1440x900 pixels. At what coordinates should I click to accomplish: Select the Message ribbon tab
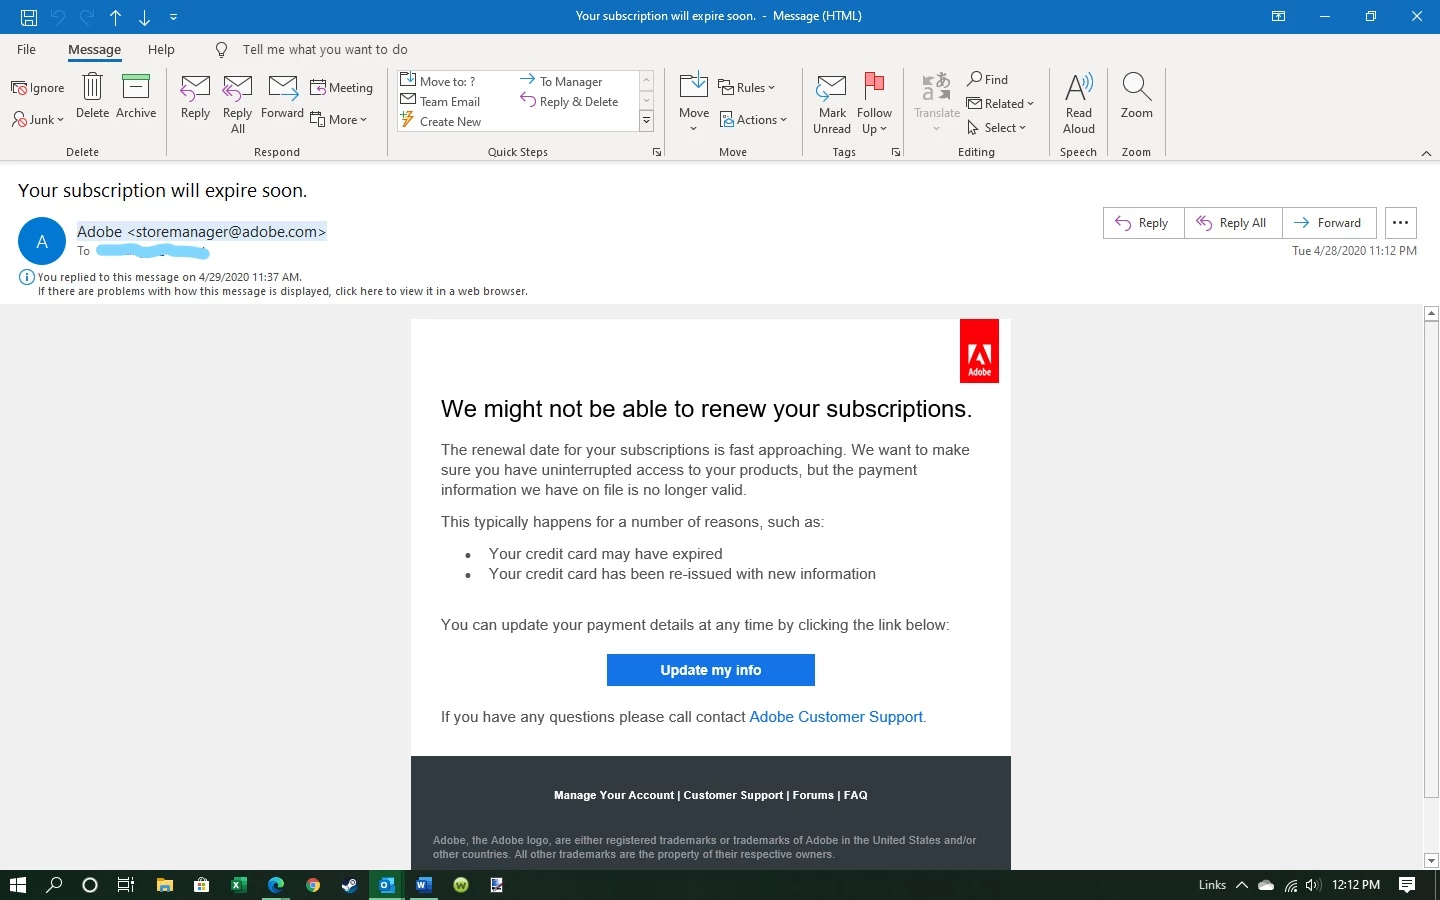(94, 49)
